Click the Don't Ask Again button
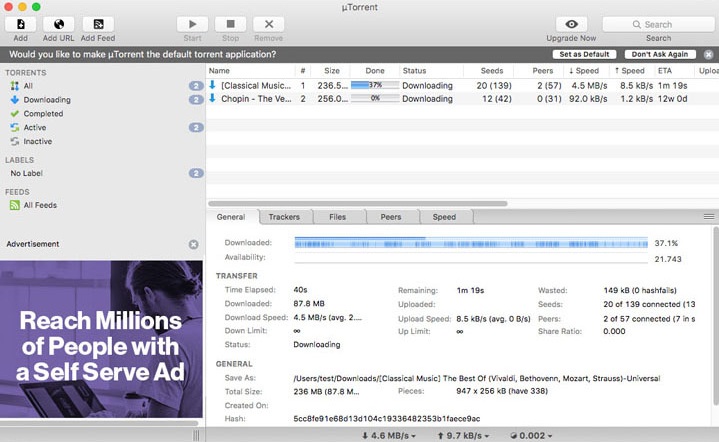719x442 pixels. (660, 54)
